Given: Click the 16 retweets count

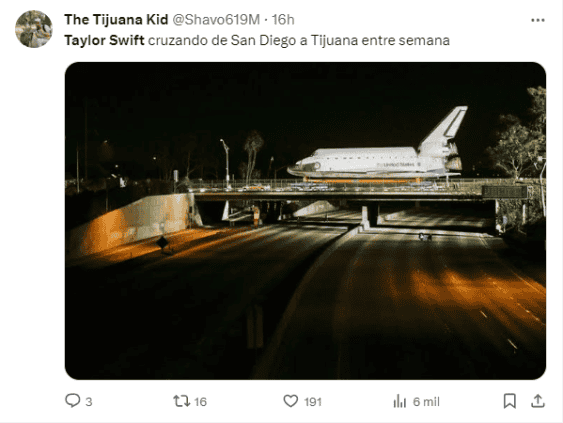Looking at the screenshot, I should 200,401.
